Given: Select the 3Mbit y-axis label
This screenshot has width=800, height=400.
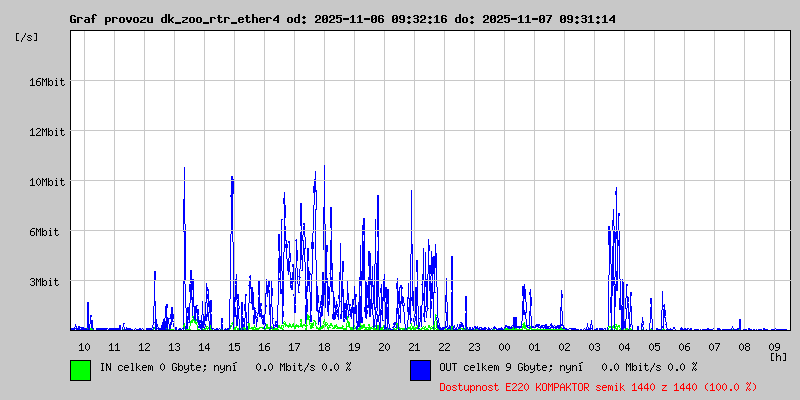Looking at the screenshot, I should [x=46, y=282].
